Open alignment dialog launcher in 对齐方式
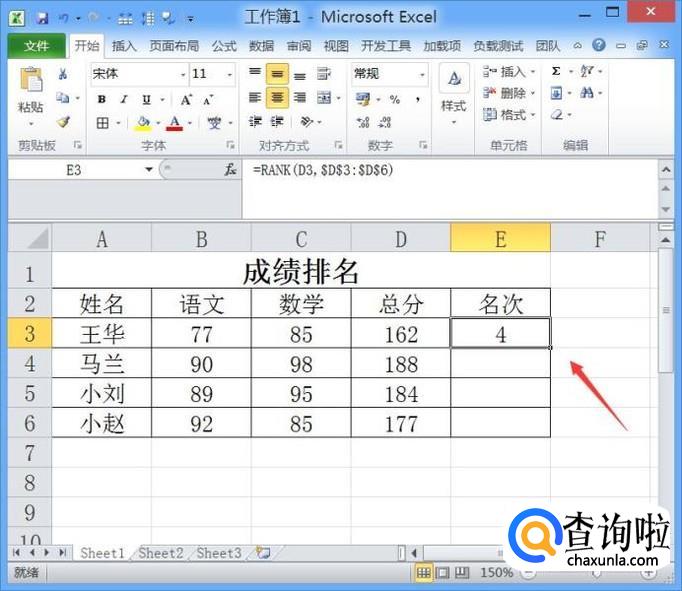 (x=338, y=145)
